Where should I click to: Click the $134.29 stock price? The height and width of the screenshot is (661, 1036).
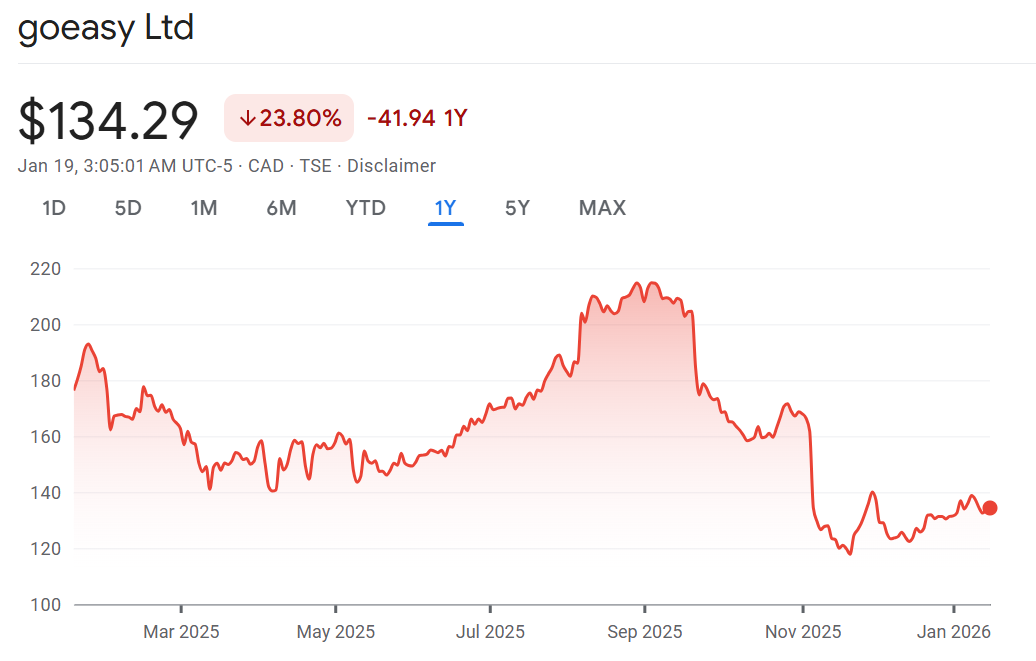click(x=108, y=120)
